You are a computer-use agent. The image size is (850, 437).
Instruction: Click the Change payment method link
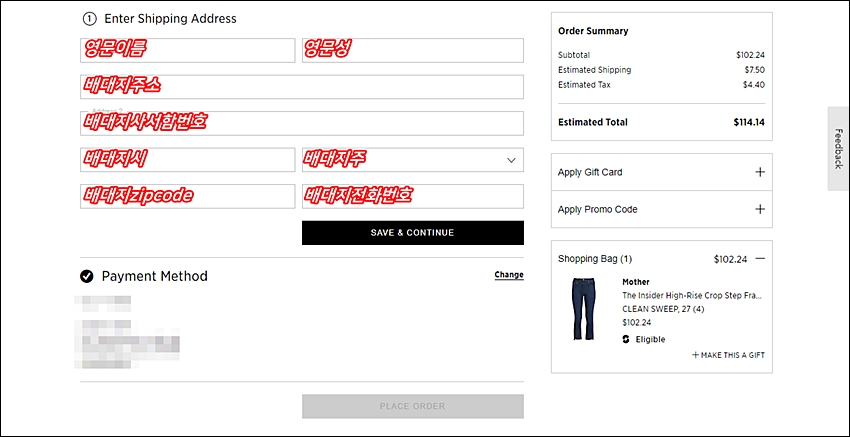[508, 275]
